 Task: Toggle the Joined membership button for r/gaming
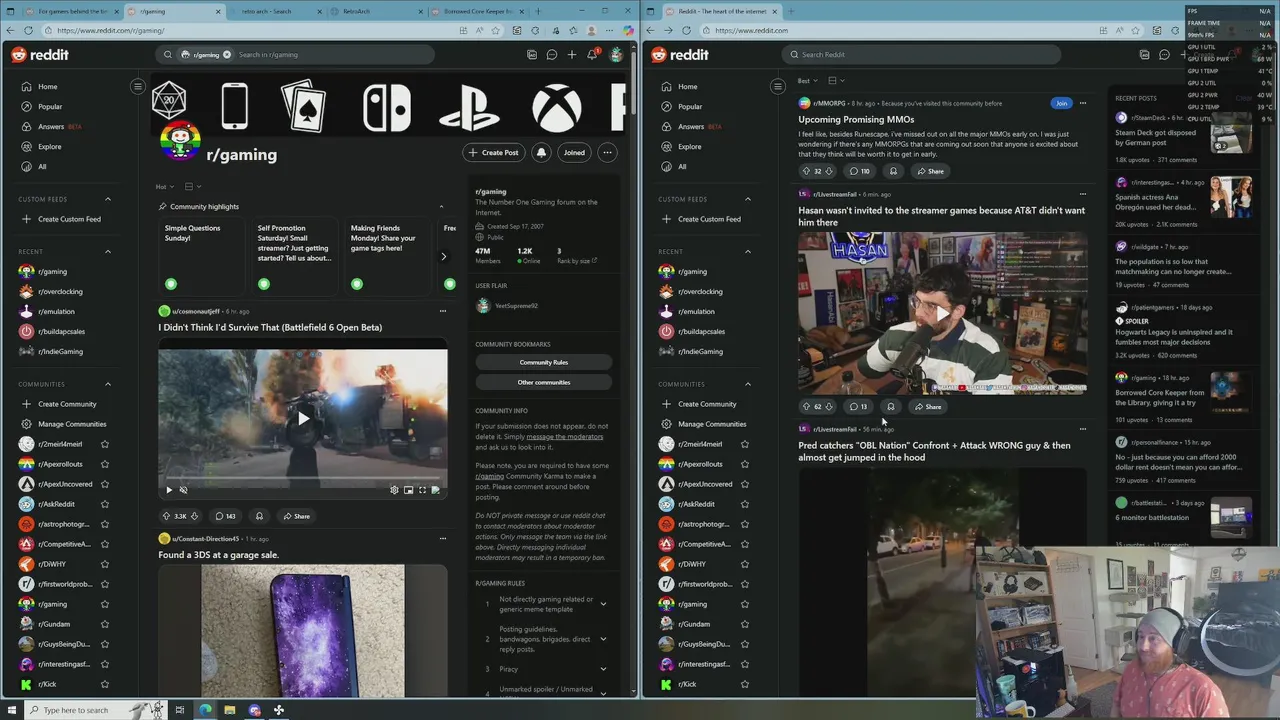pyautogui.click(x=574, y=153)
